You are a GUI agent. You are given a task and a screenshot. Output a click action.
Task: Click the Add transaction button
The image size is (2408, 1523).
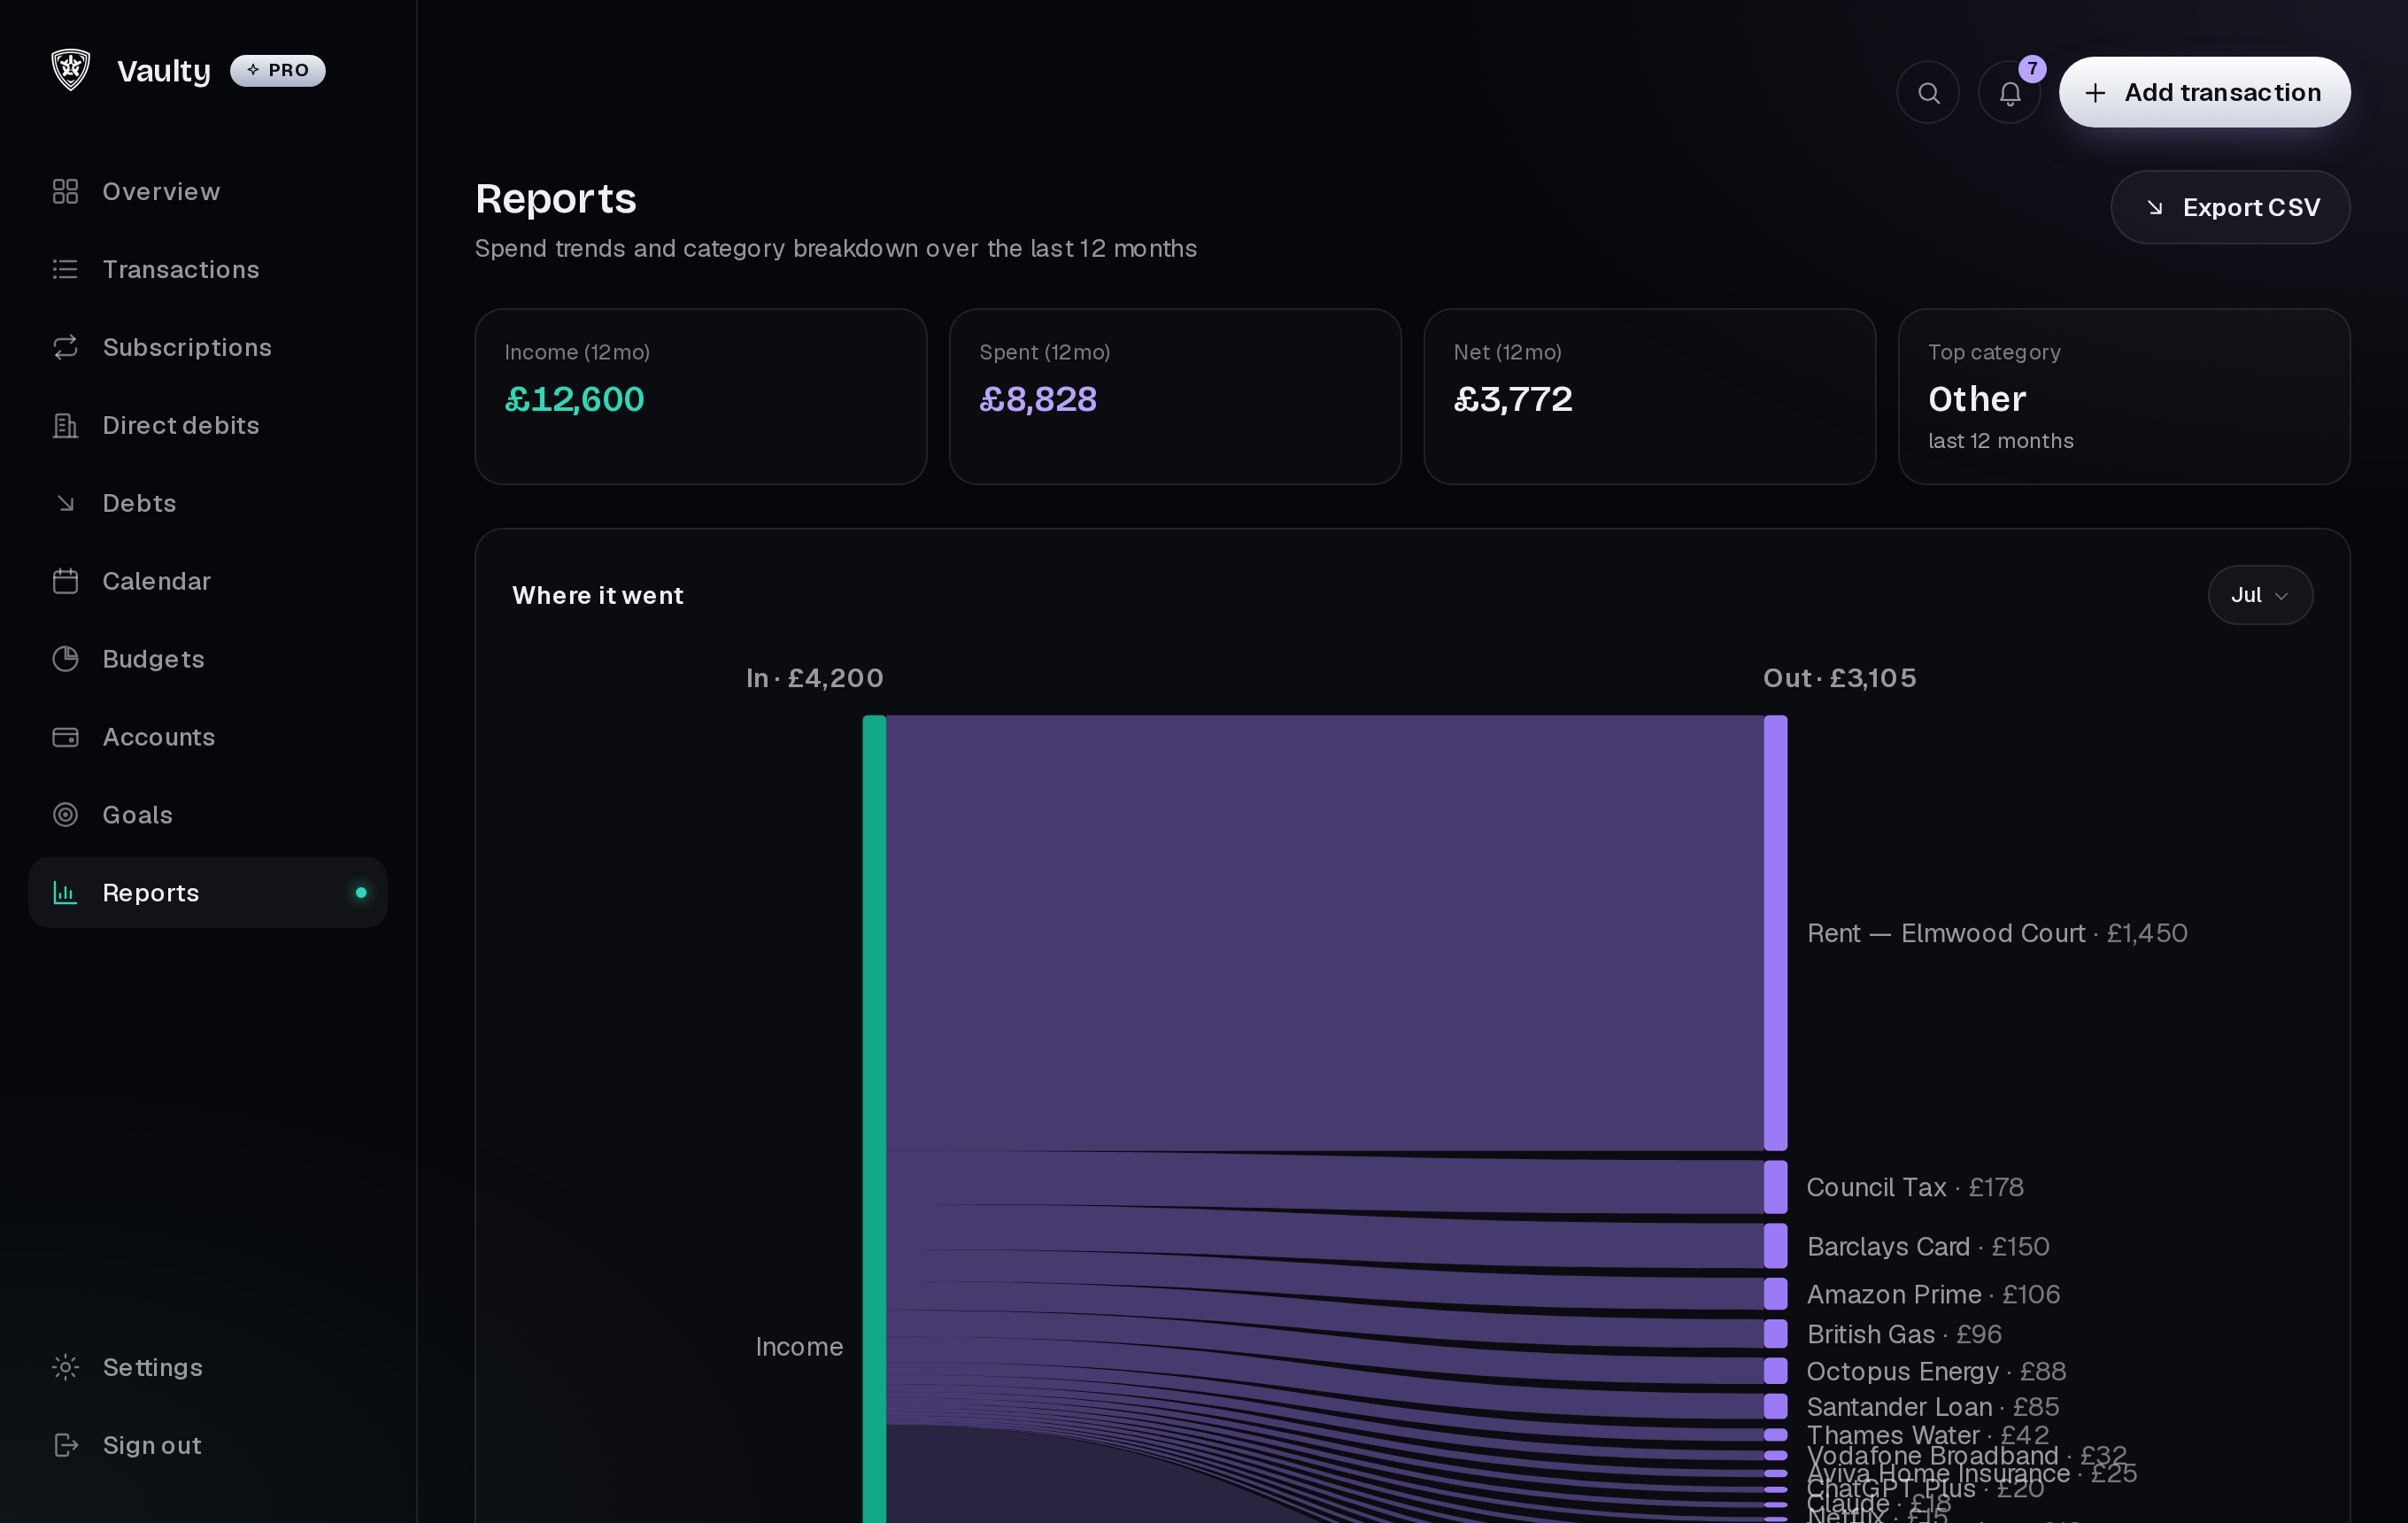(x=2204, y=92)
